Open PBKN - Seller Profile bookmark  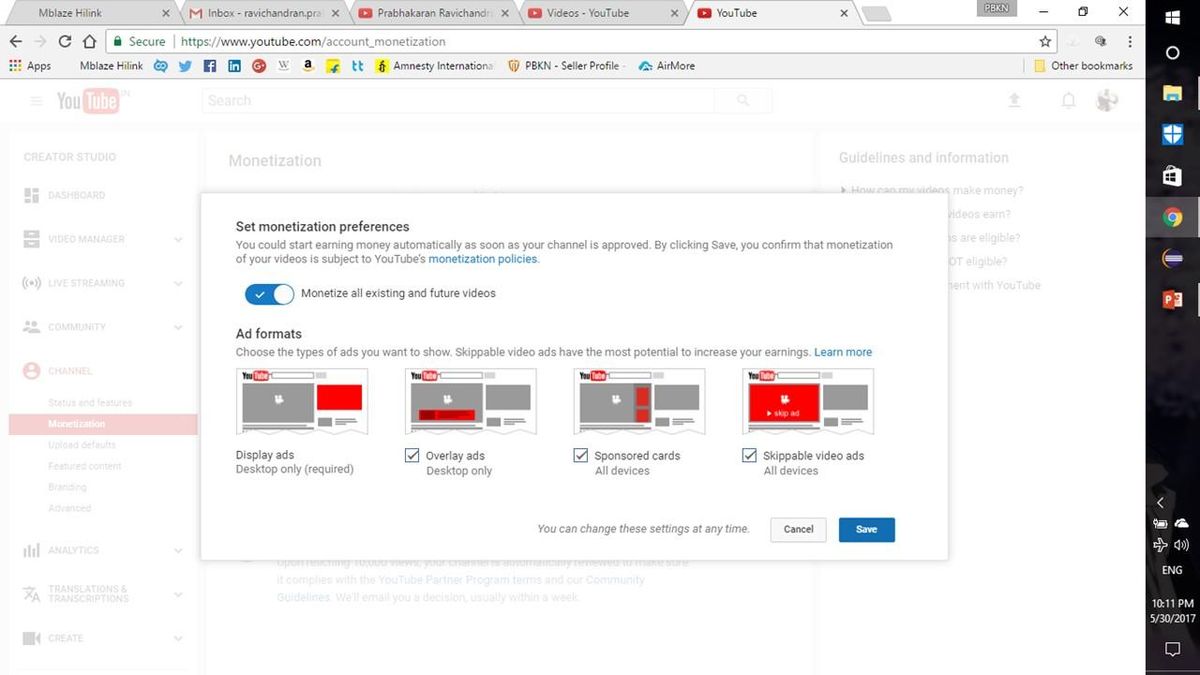(x=566, y=66)
